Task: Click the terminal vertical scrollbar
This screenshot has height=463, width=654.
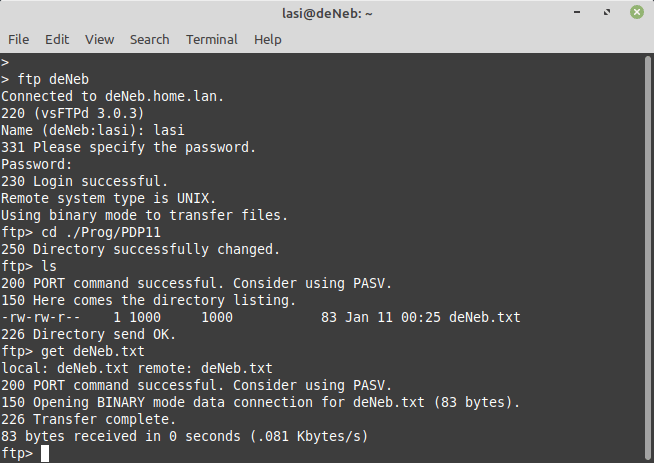Action: pos(648,258)
